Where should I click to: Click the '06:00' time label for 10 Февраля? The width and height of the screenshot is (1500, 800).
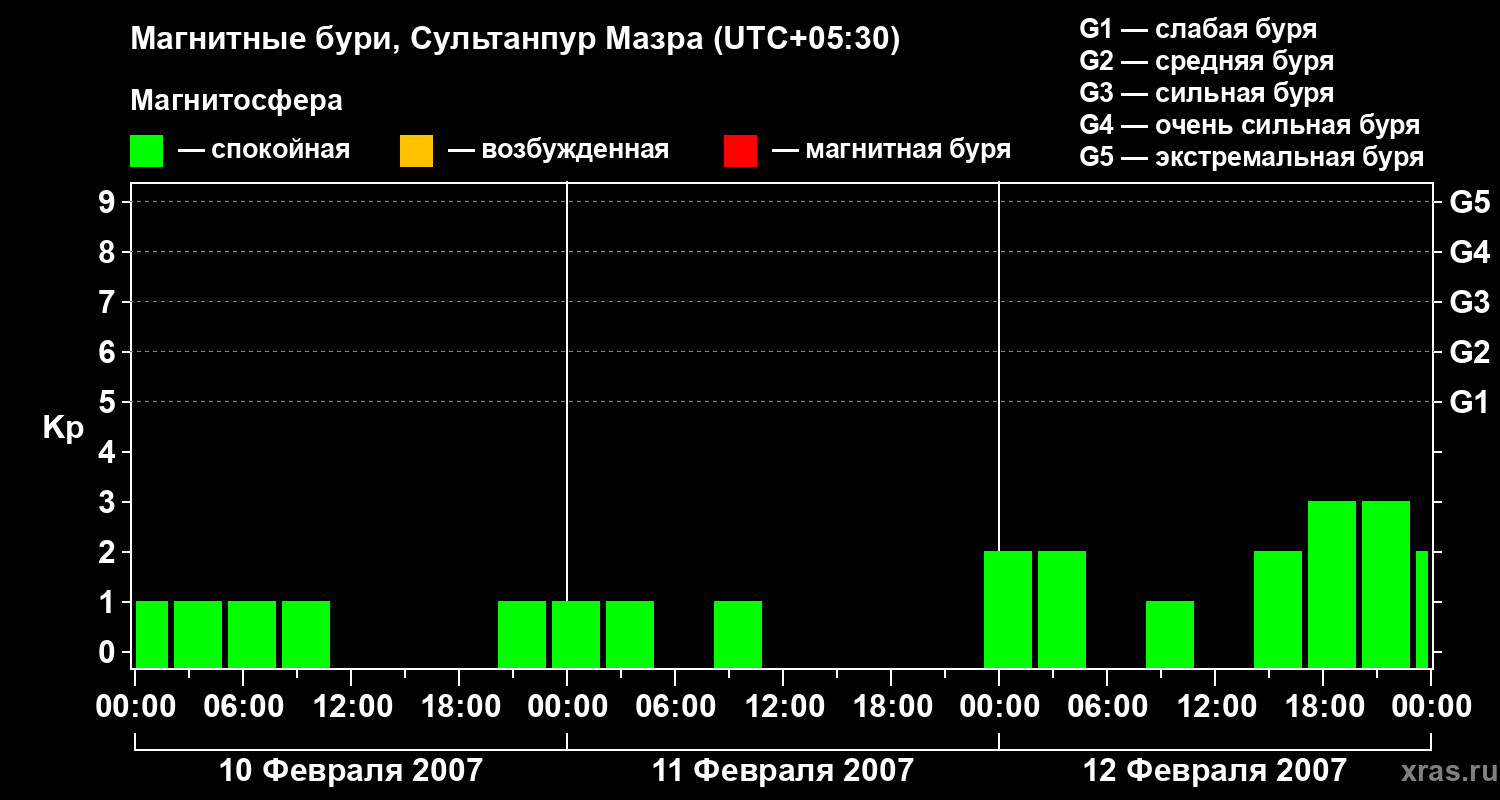[243, 707]
